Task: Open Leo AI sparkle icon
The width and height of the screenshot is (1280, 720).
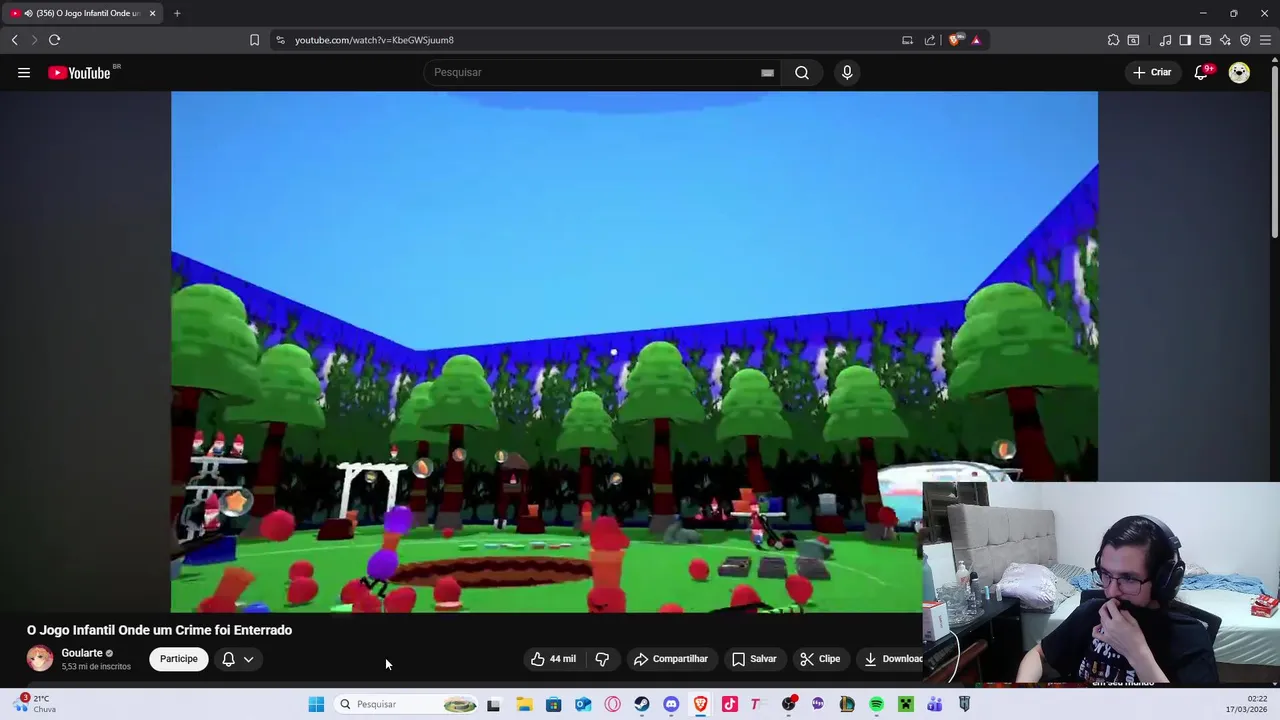Action: coord(1225,40)
